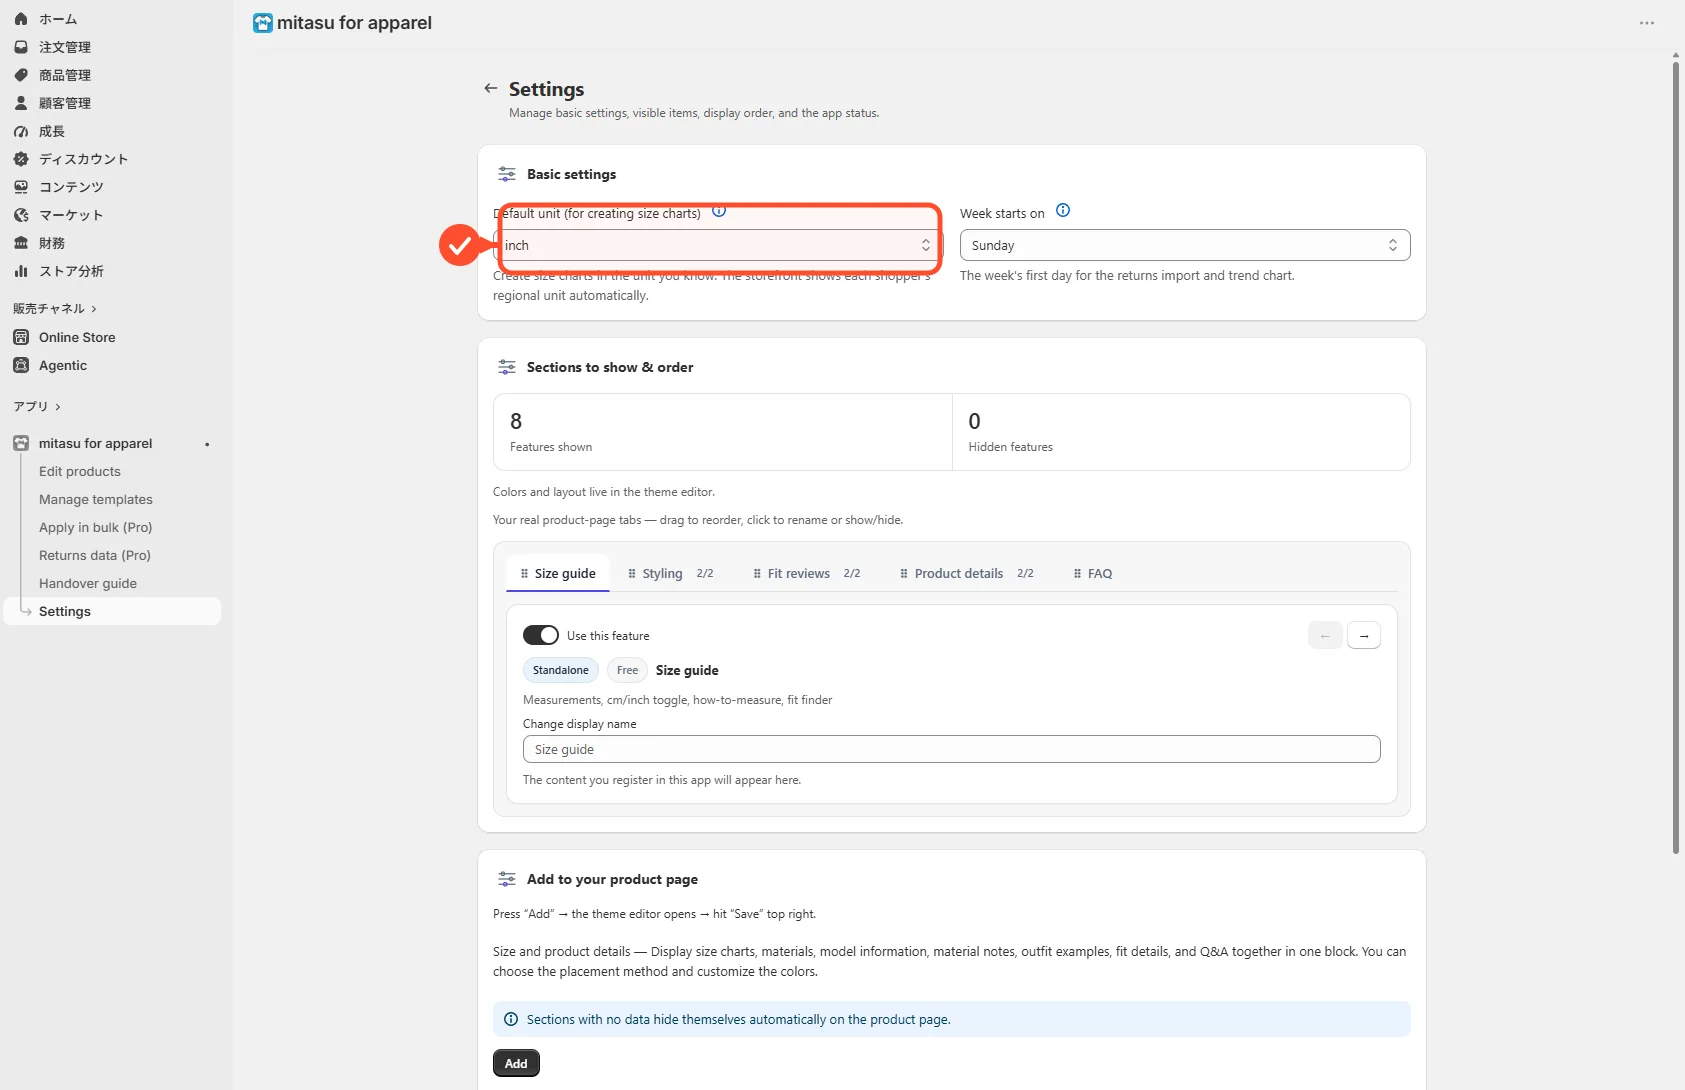Click the Add to your product page icon
This screenshot has height=1090, width=1685.
click(x=507, y=879)
